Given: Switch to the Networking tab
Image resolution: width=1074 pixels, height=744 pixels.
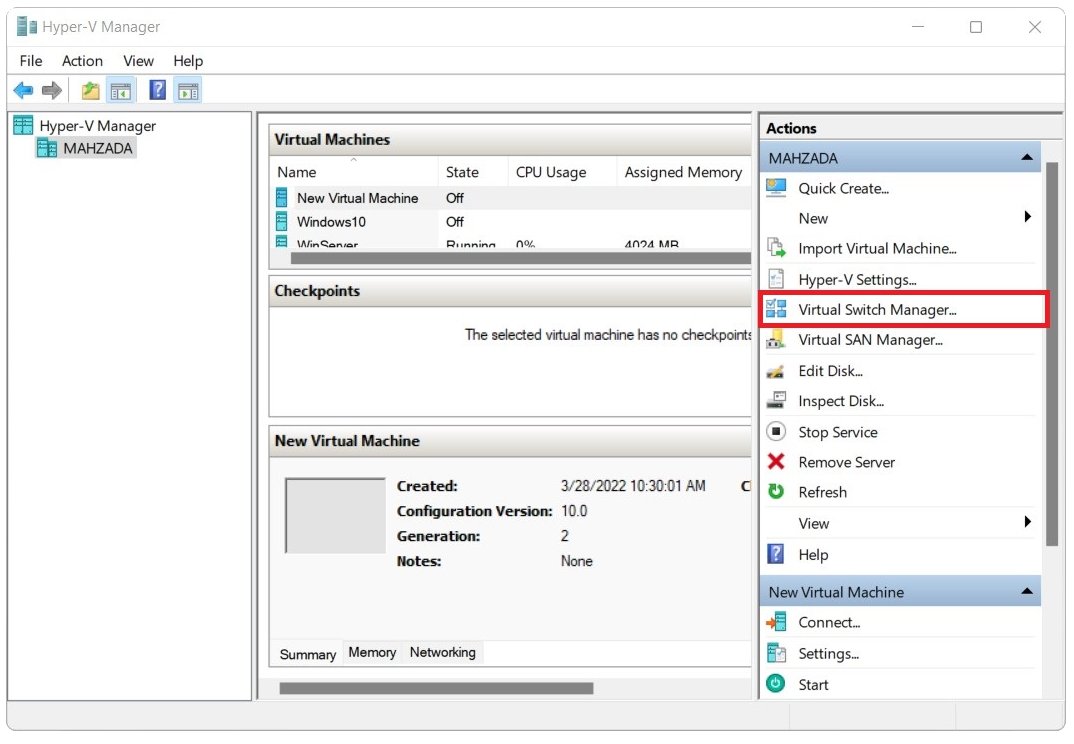Looking at the screenshot, I should pyautogui.click(x=443, y=652).
